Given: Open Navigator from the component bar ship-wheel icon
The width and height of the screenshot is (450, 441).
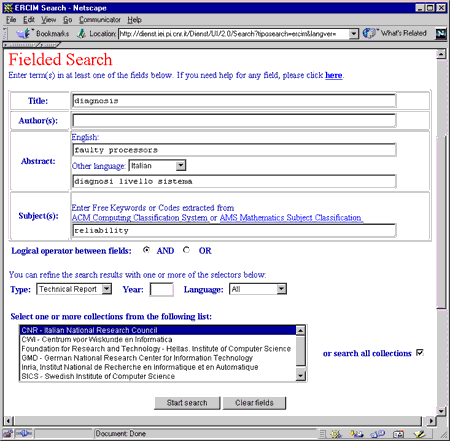Looking at the screenshot, I should 336,434.
